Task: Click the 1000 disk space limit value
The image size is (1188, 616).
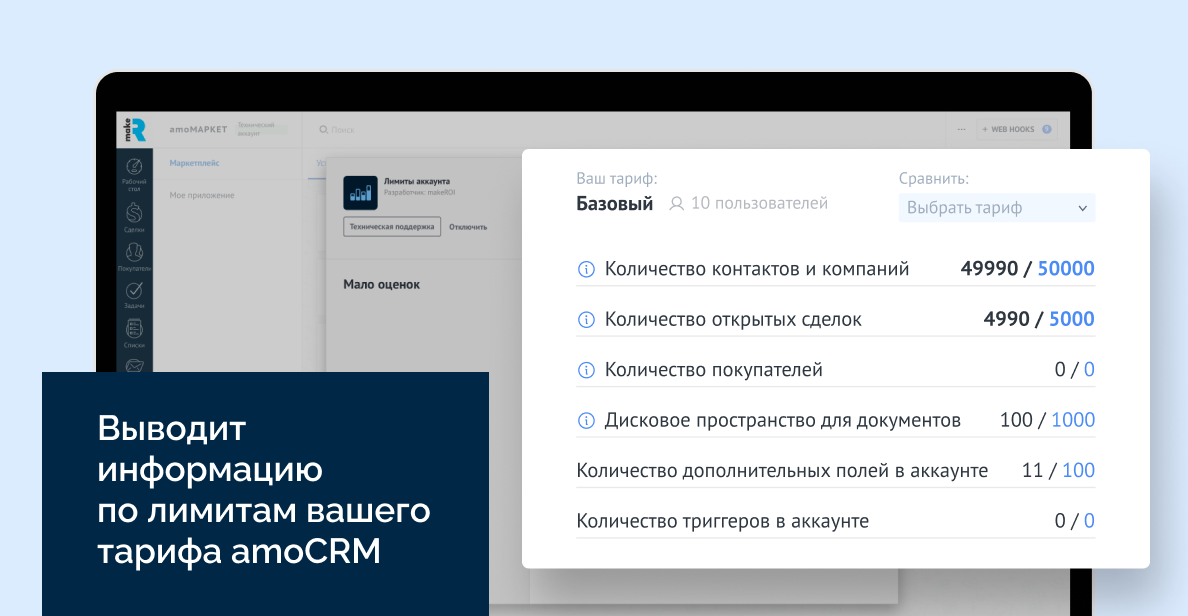Action: [1073, 420]
